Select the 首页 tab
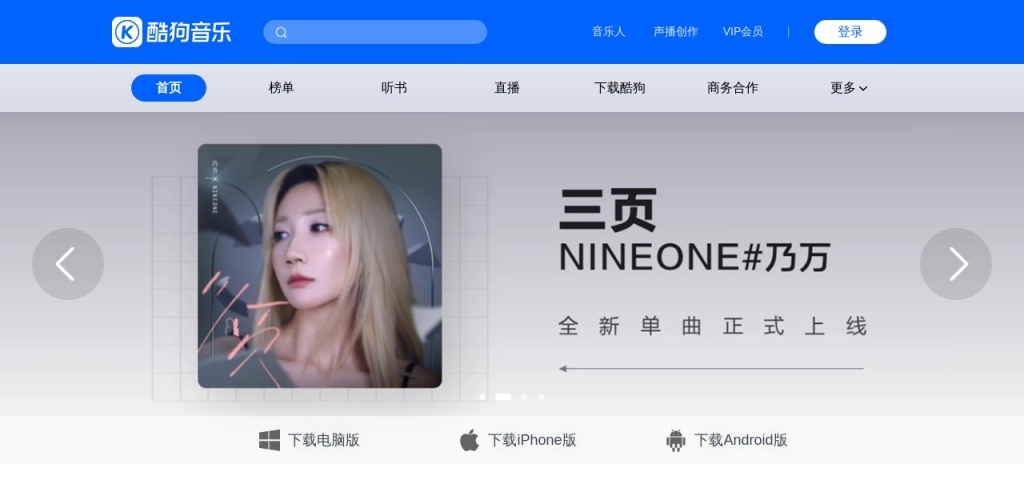This screenshot has height=500, width=1024. coord(168,88)
